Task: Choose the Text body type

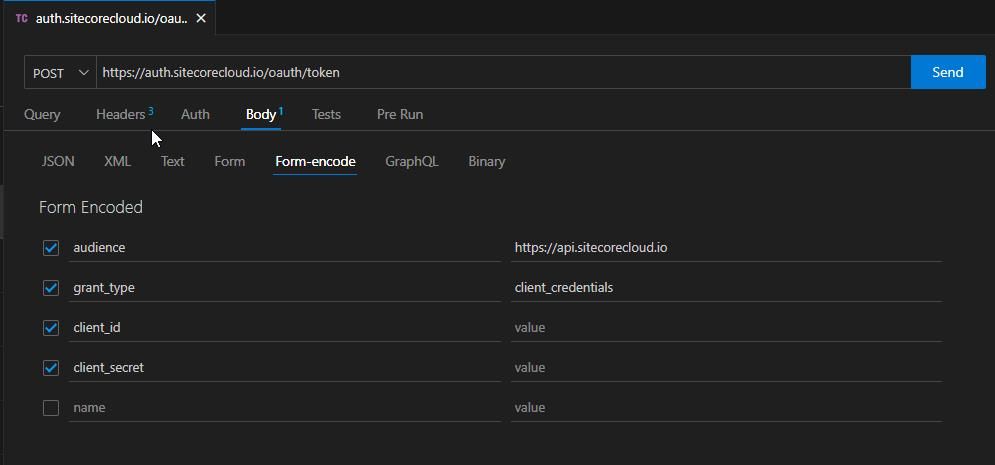Action: tap(173, 161)
